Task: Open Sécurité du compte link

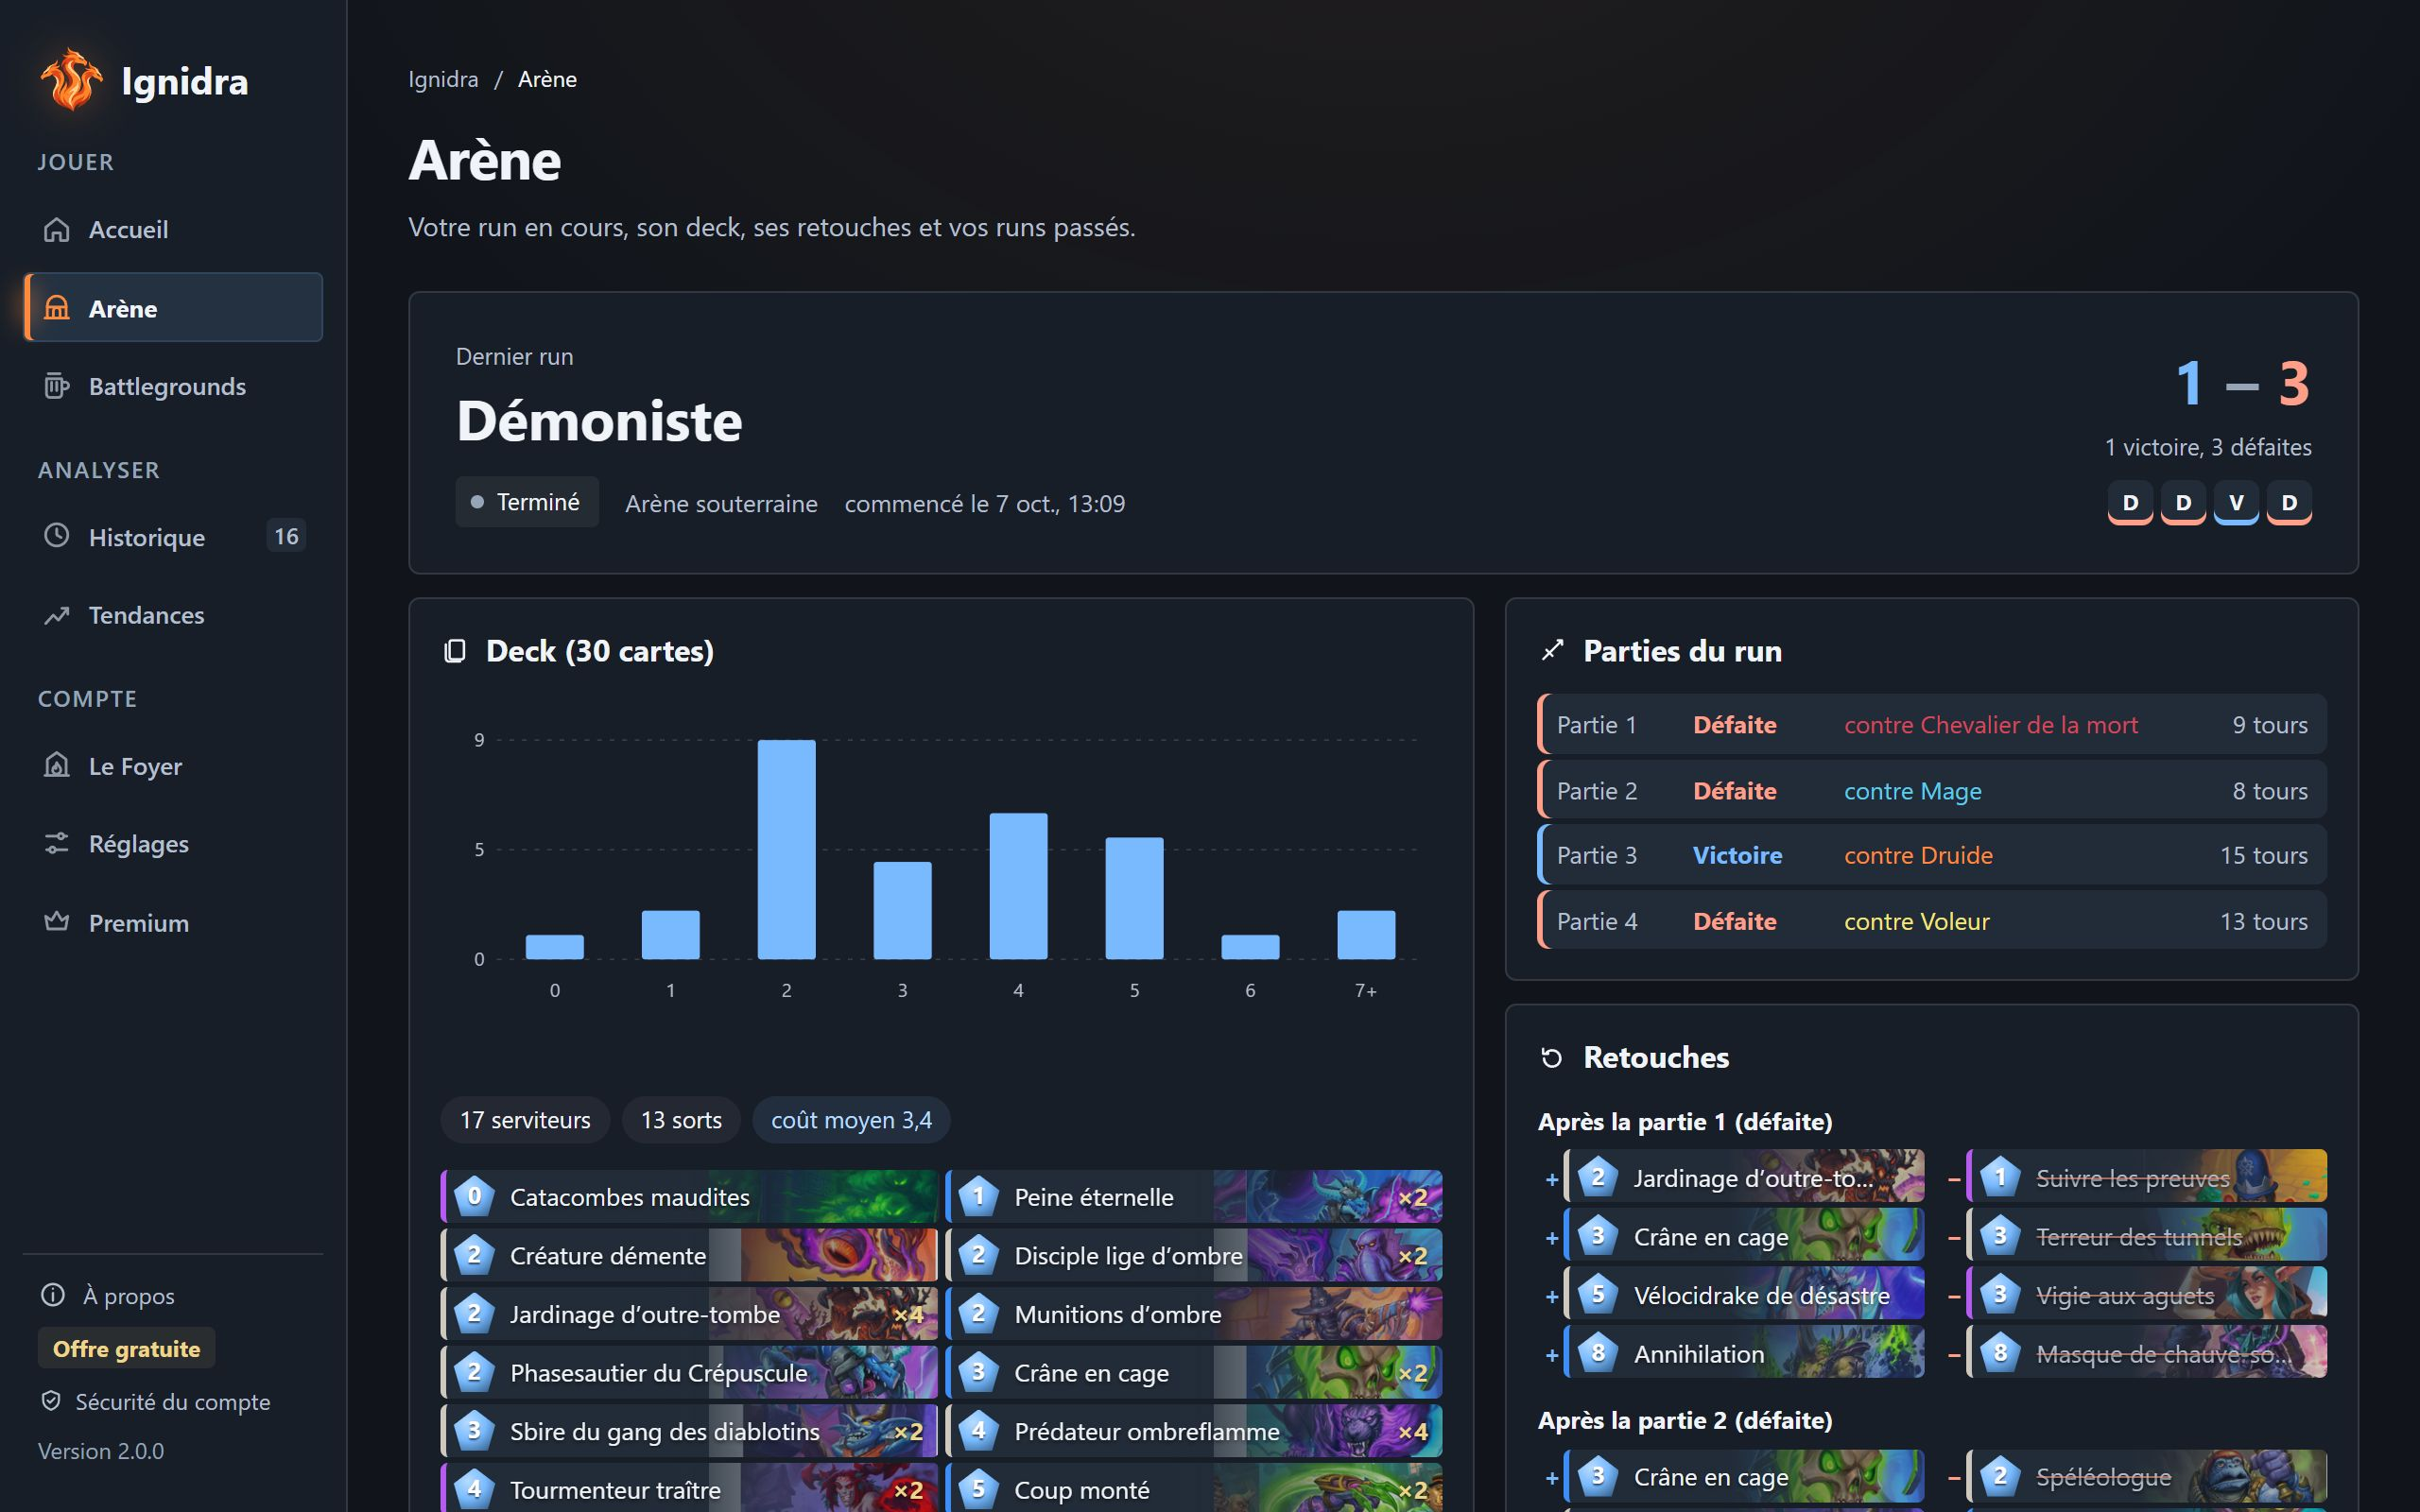Action: (155, 1401)
